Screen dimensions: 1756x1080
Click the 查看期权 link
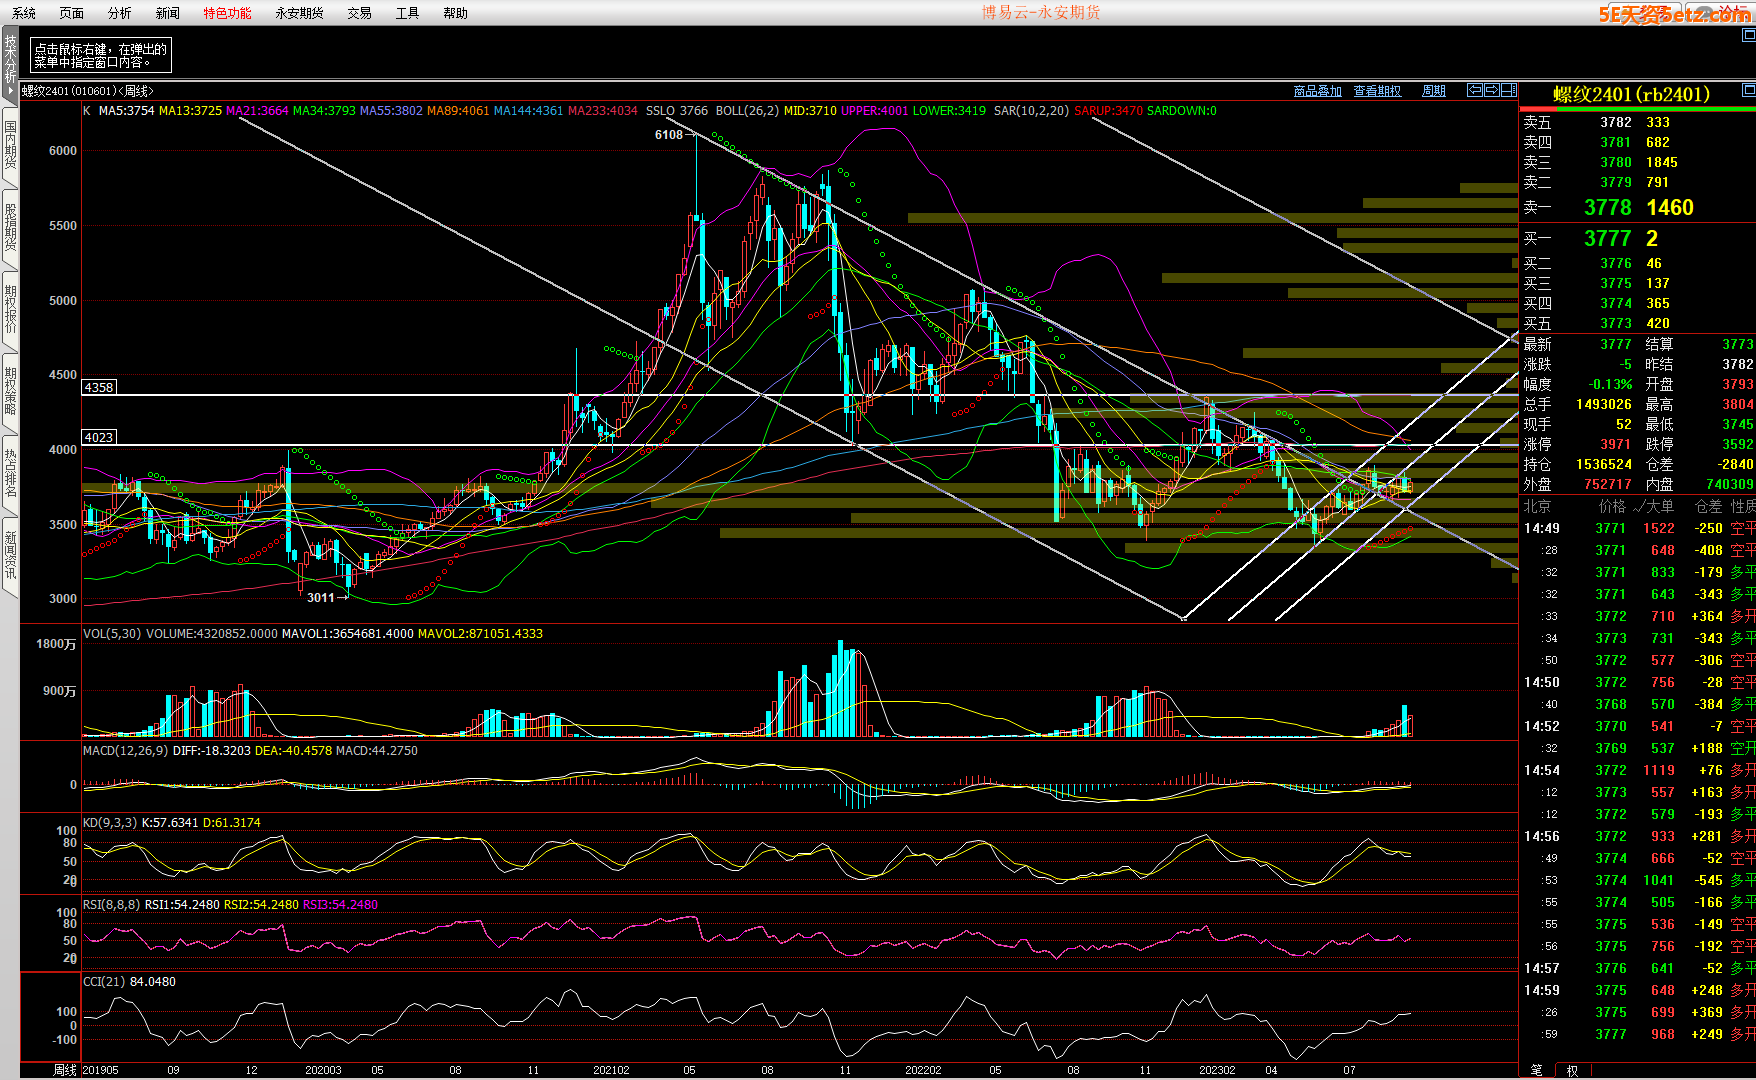(x=1377, y=91)
